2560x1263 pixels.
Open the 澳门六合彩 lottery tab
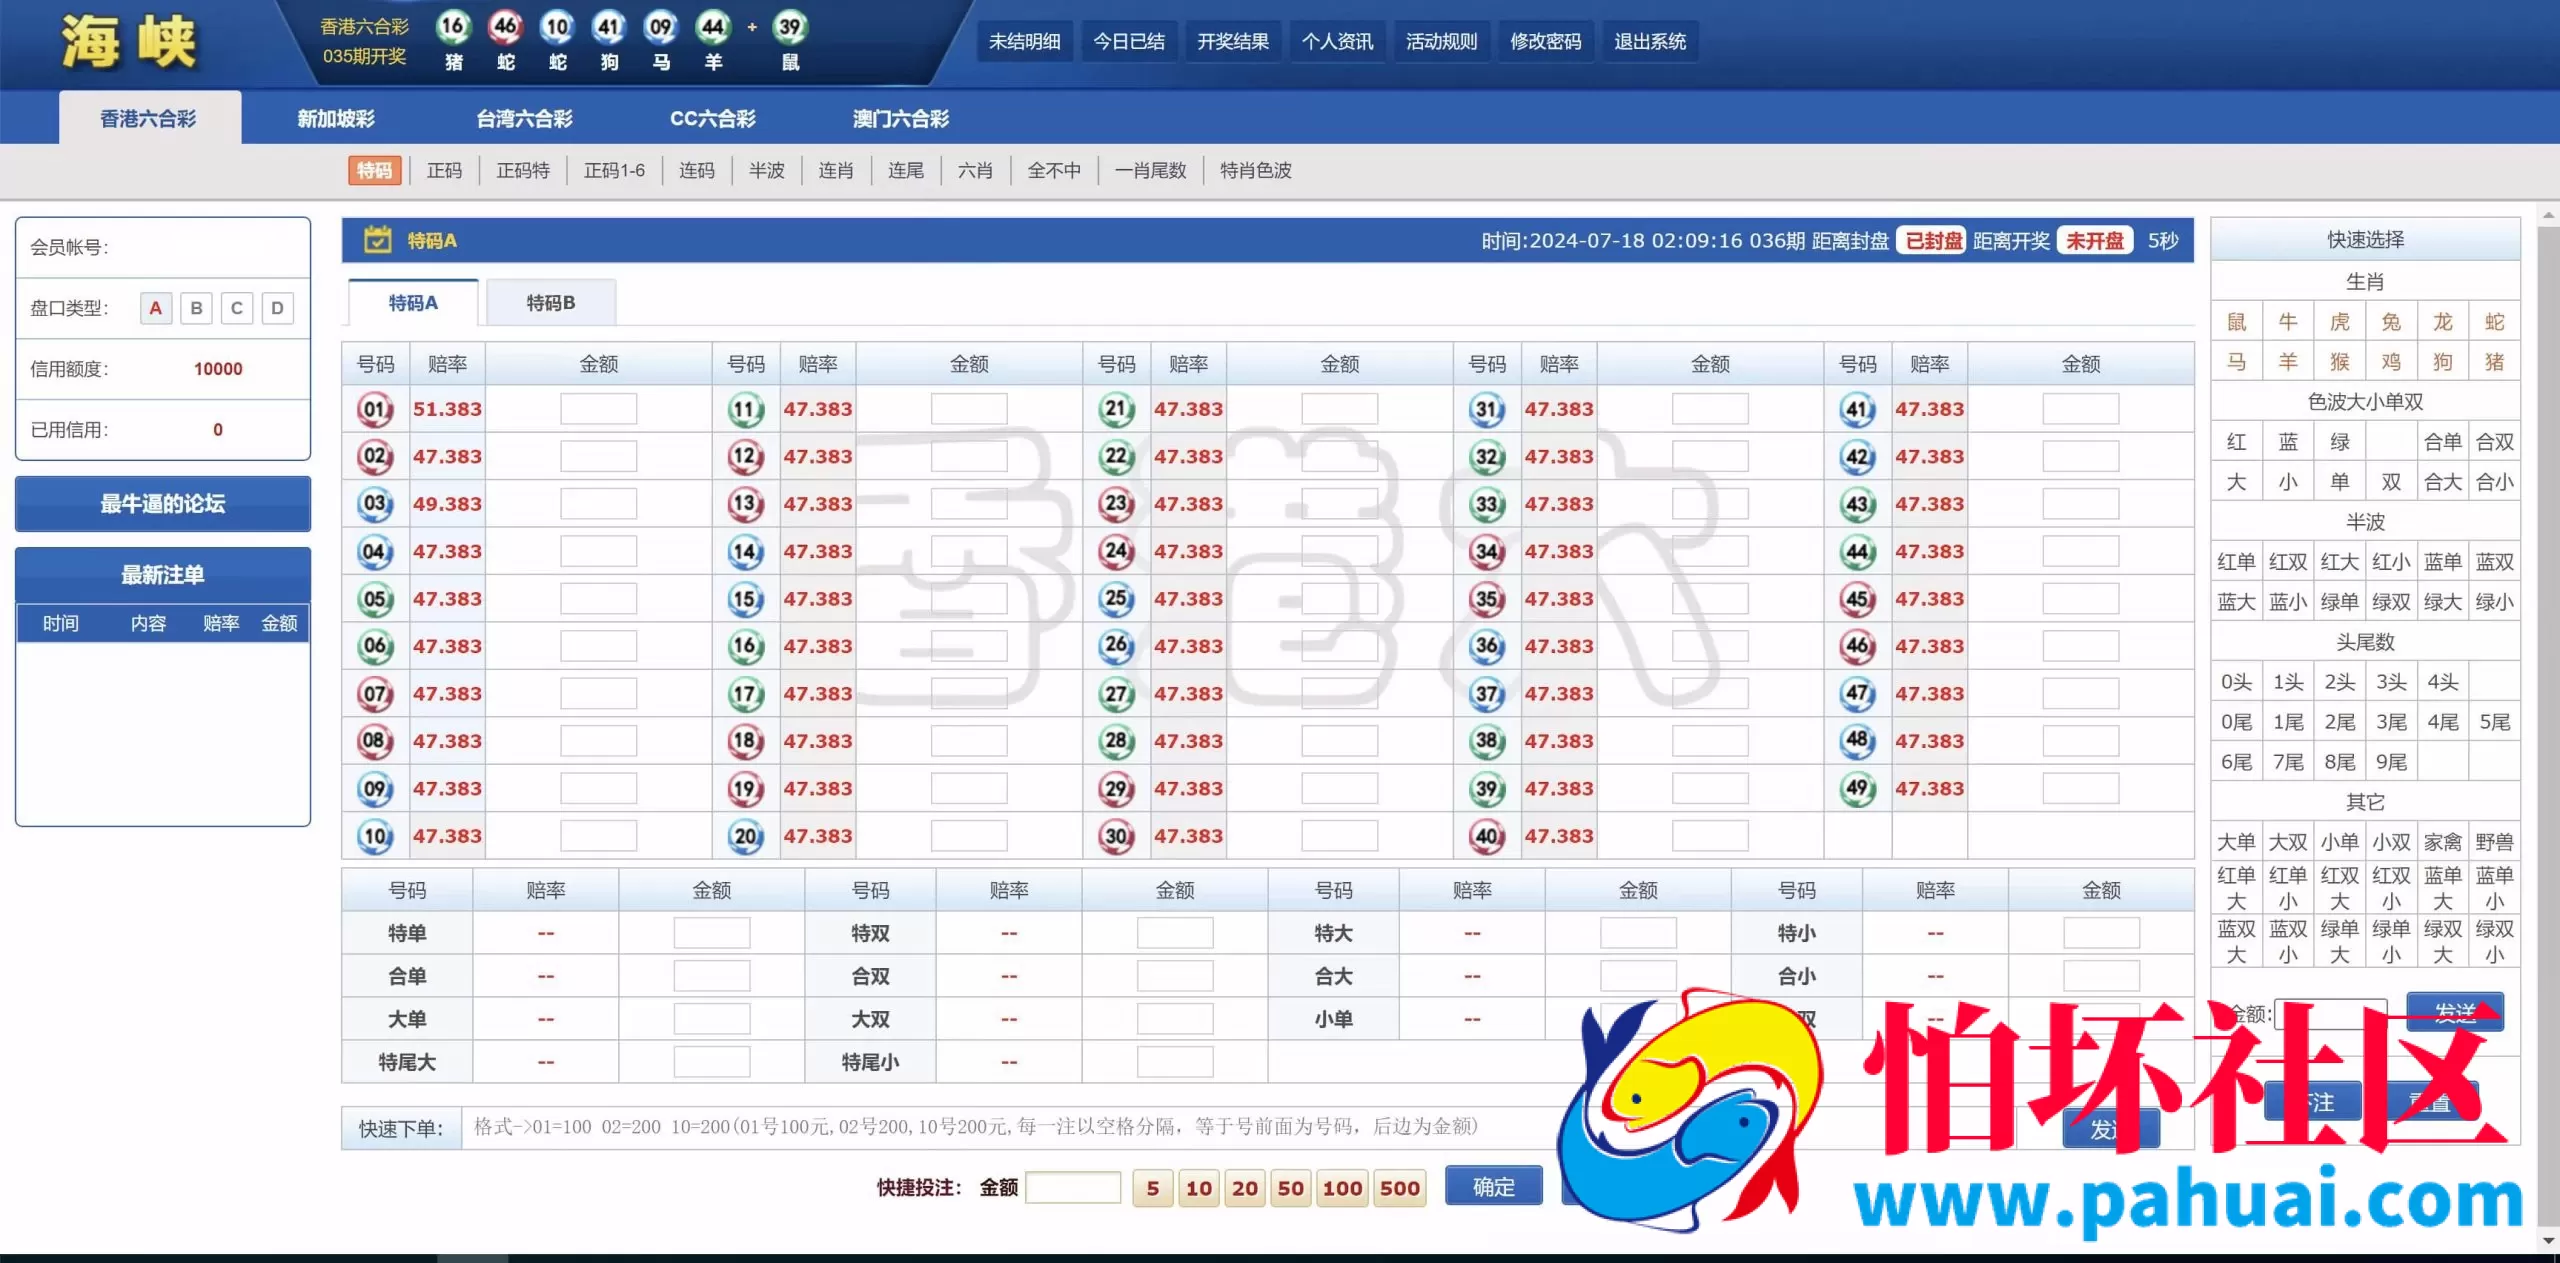(900, 119)
